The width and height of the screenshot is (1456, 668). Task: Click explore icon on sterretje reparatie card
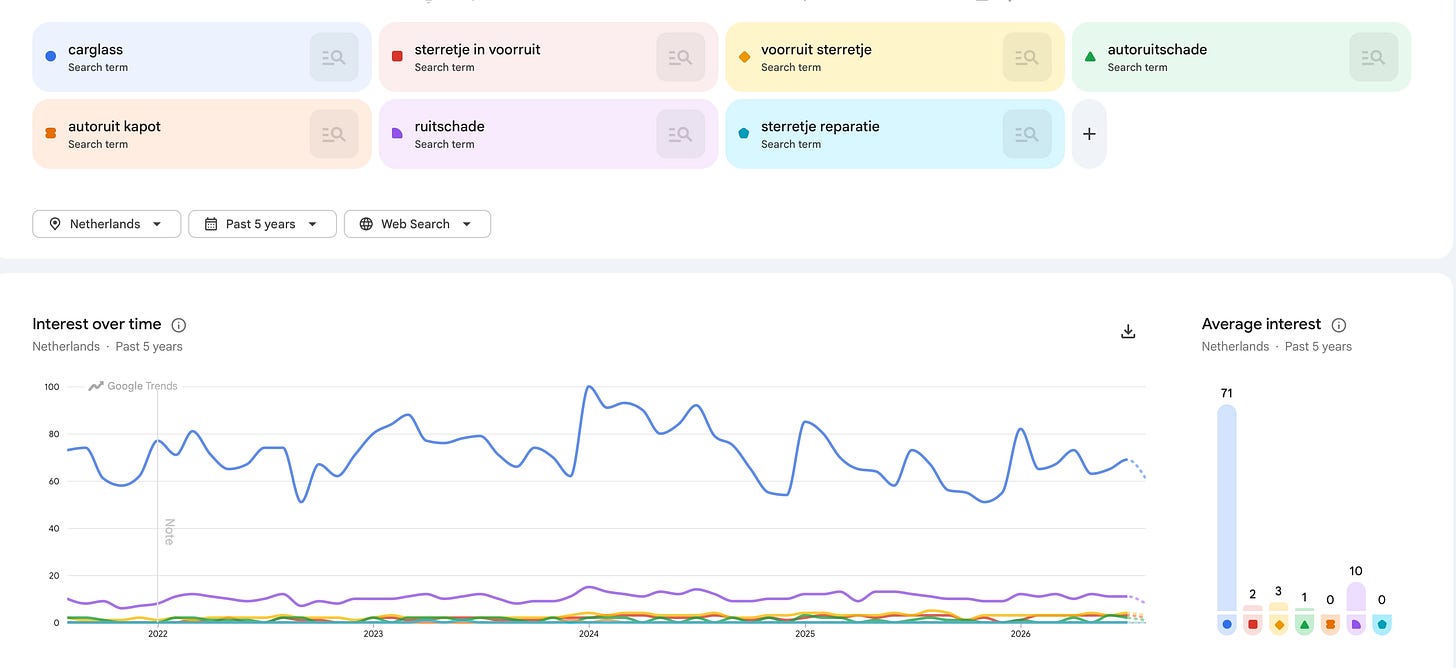pyautogui.click(x=1027, y=134)
